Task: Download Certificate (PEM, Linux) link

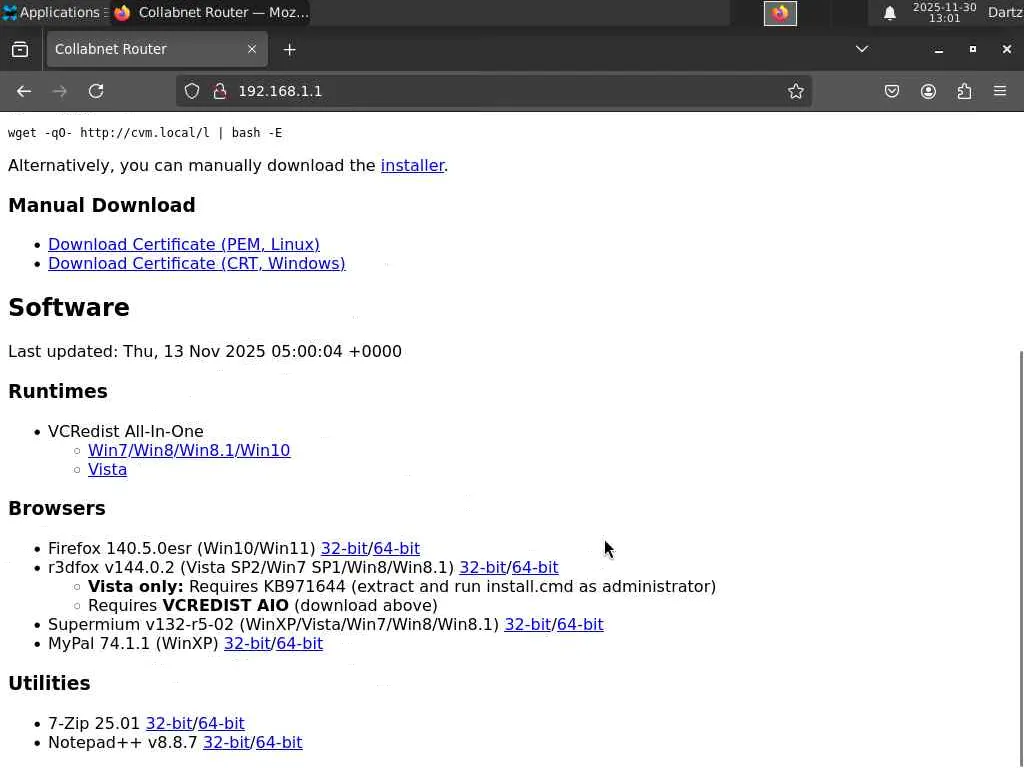Action: click(184, 244)
